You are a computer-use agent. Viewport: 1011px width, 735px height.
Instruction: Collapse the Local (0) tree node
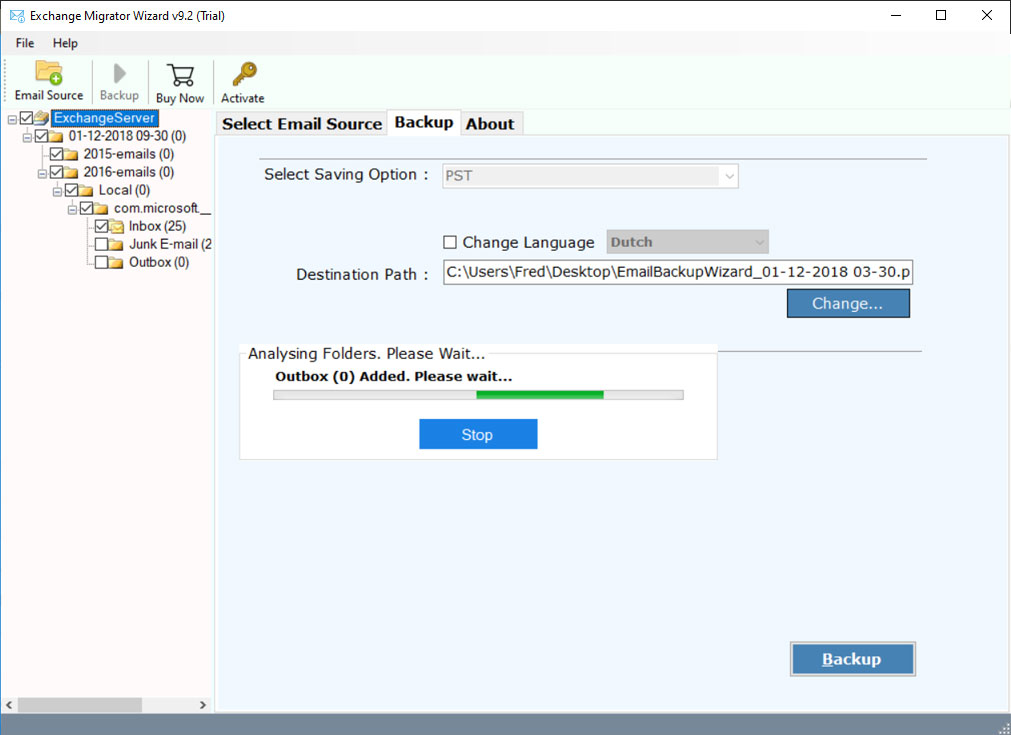coord(57,191)
